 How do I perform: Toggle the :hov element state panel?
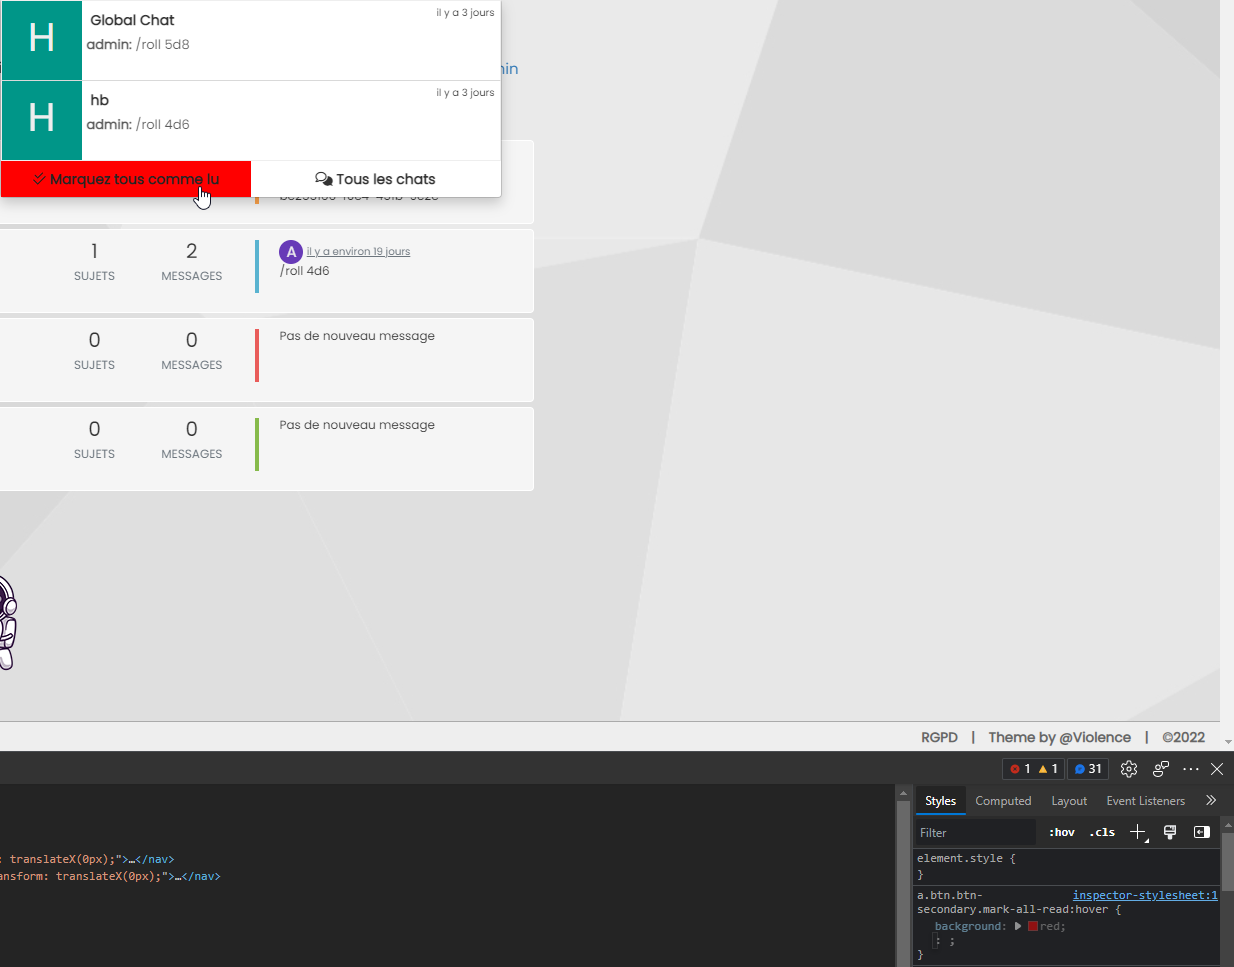pos(1061,832)
